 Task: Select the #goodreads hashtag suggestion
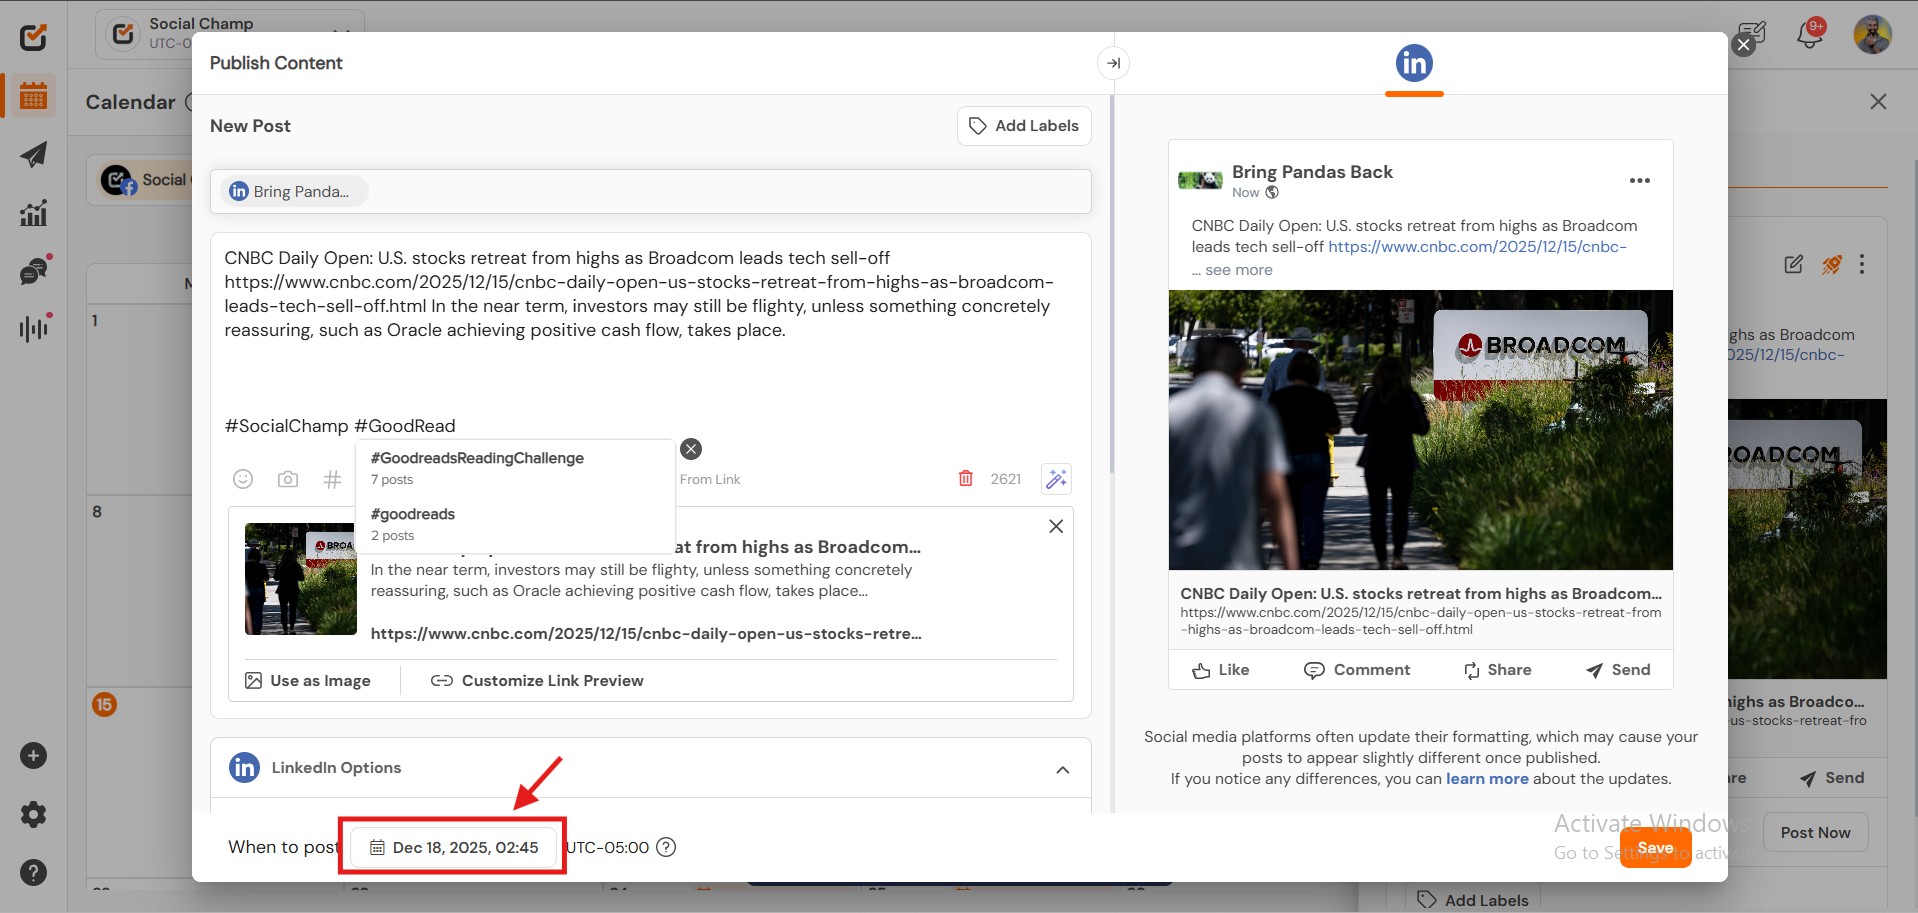(413, 514)
